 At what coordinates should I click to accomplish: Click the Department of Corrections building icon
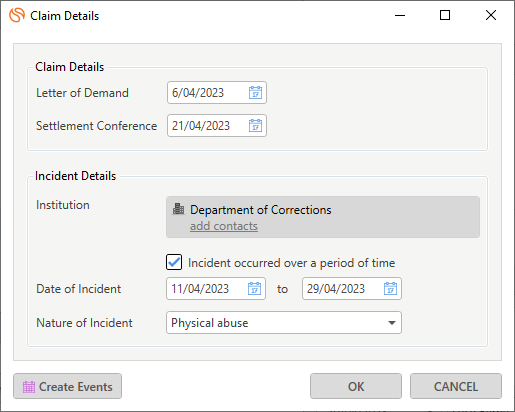178,209
